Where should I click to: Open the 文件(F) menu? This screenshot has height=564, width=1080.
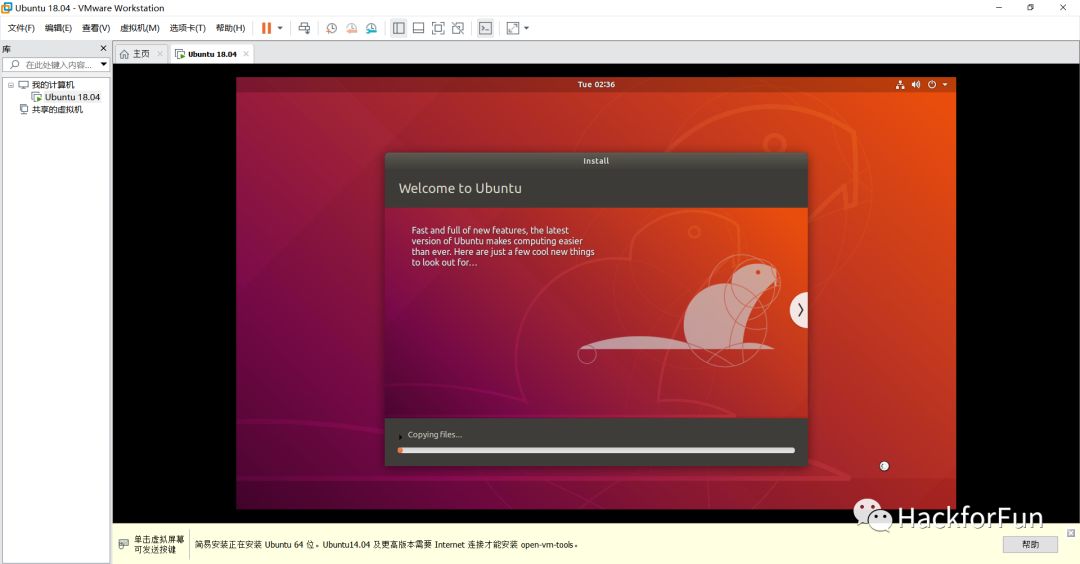[21, 28]
